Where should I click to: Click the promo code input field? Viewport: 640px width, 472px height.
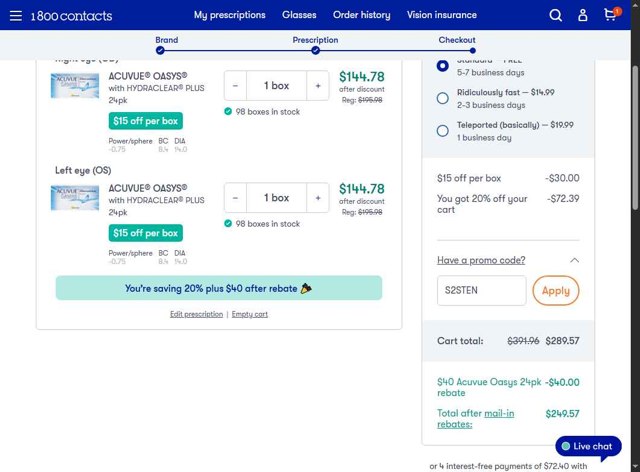481,291
